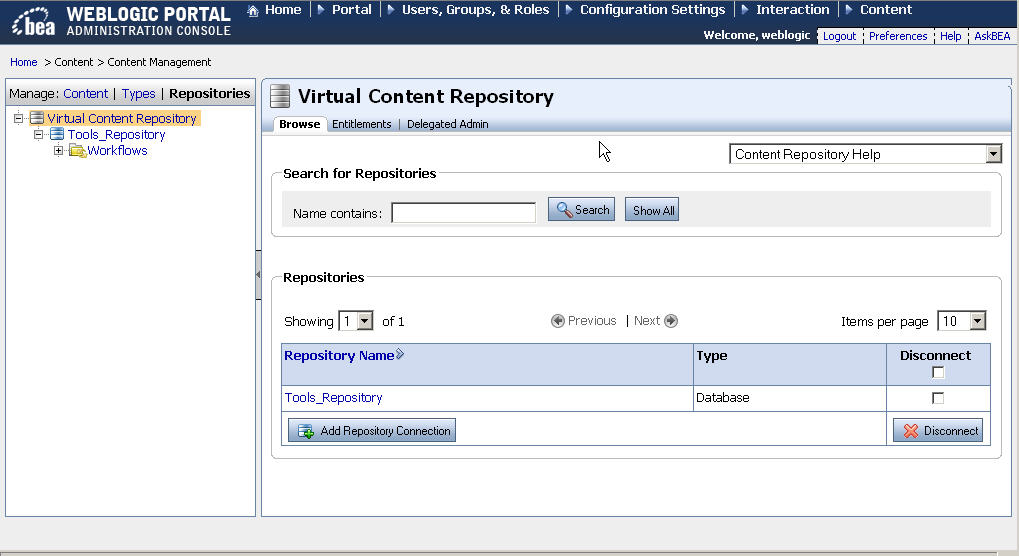Select Tools_Repository node in tree
This screenshot has height=556, width=1019.
click(x=116, y=134)
